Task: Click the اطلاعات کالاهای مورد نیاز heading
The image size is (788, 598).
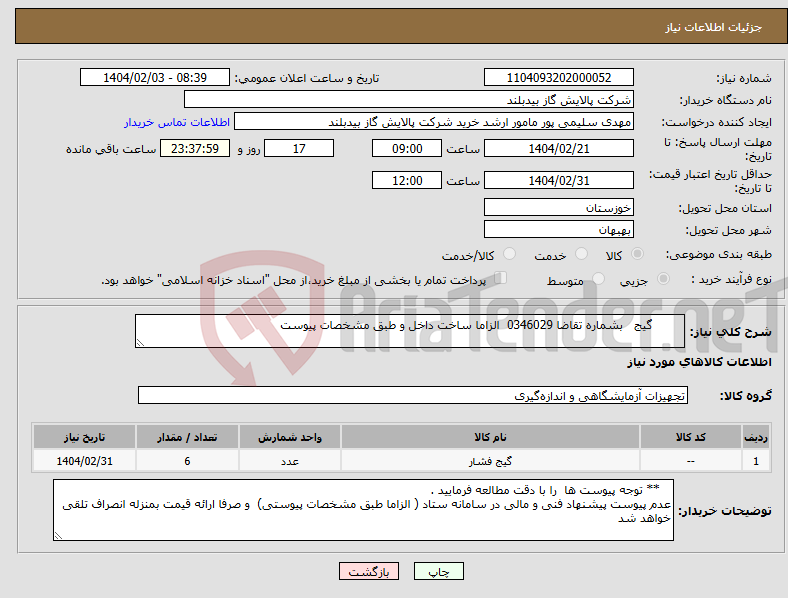Action: click(x=699, y=362)
